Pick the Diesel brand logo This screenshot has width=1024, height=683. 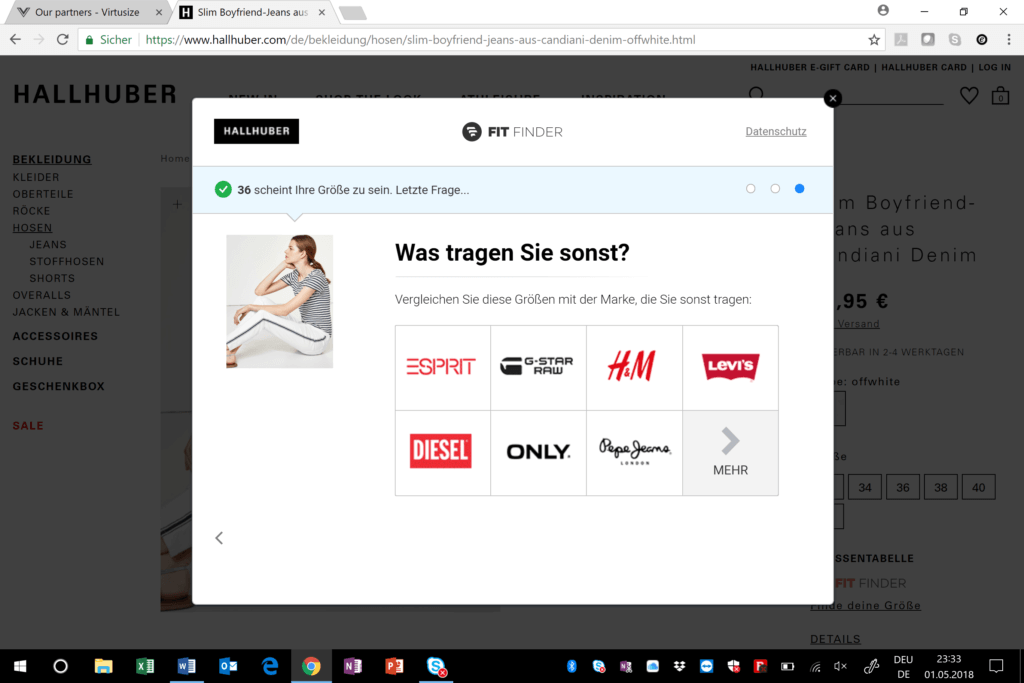443,453
